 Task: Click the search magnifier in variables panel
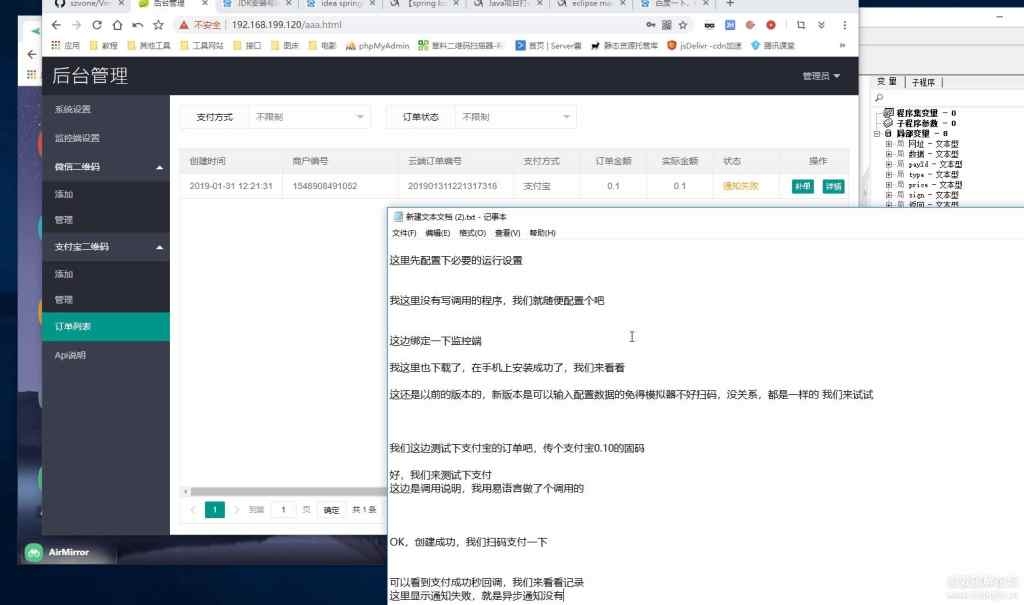pos(879,98)
